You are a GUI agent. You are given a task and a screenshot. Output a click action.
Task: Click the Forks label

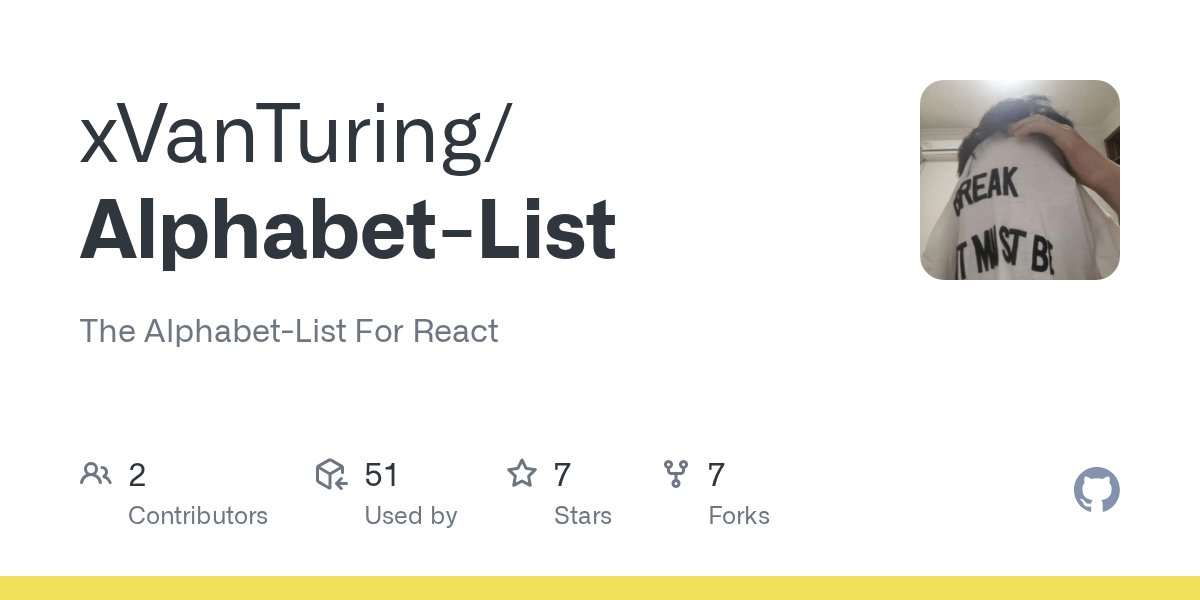(739, 516)
